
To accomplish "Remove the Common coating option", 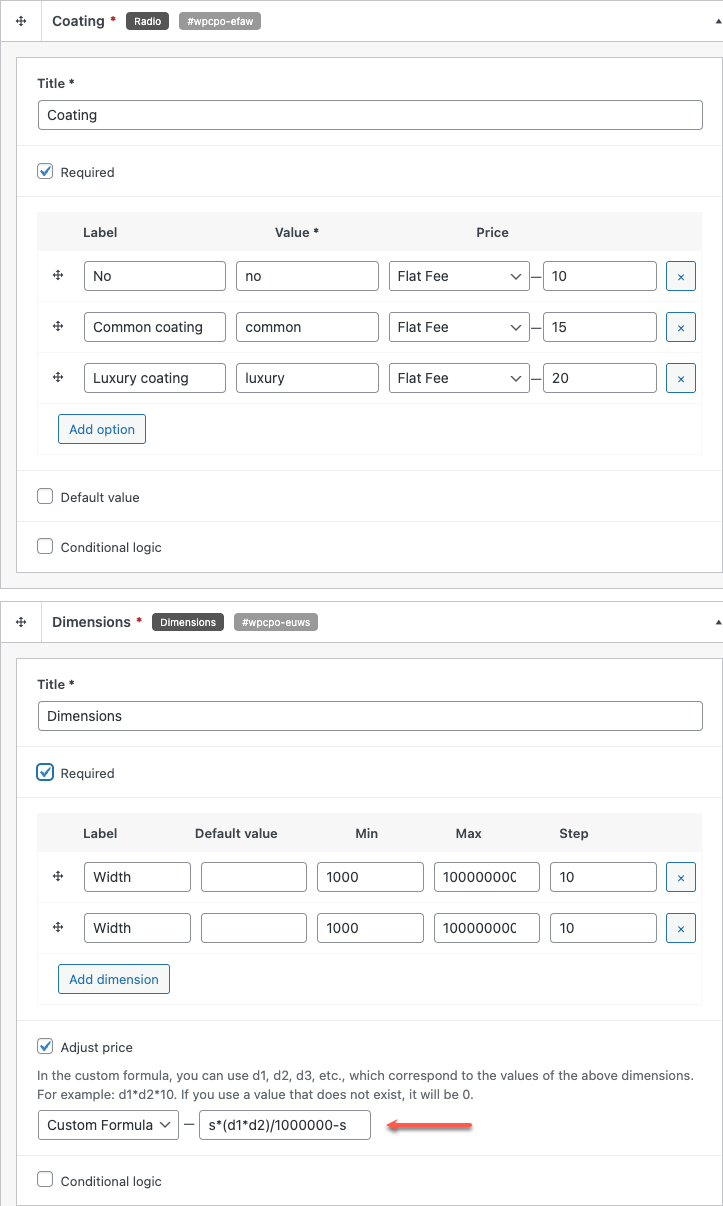I will pyautogui.click(x=681, y=327).
